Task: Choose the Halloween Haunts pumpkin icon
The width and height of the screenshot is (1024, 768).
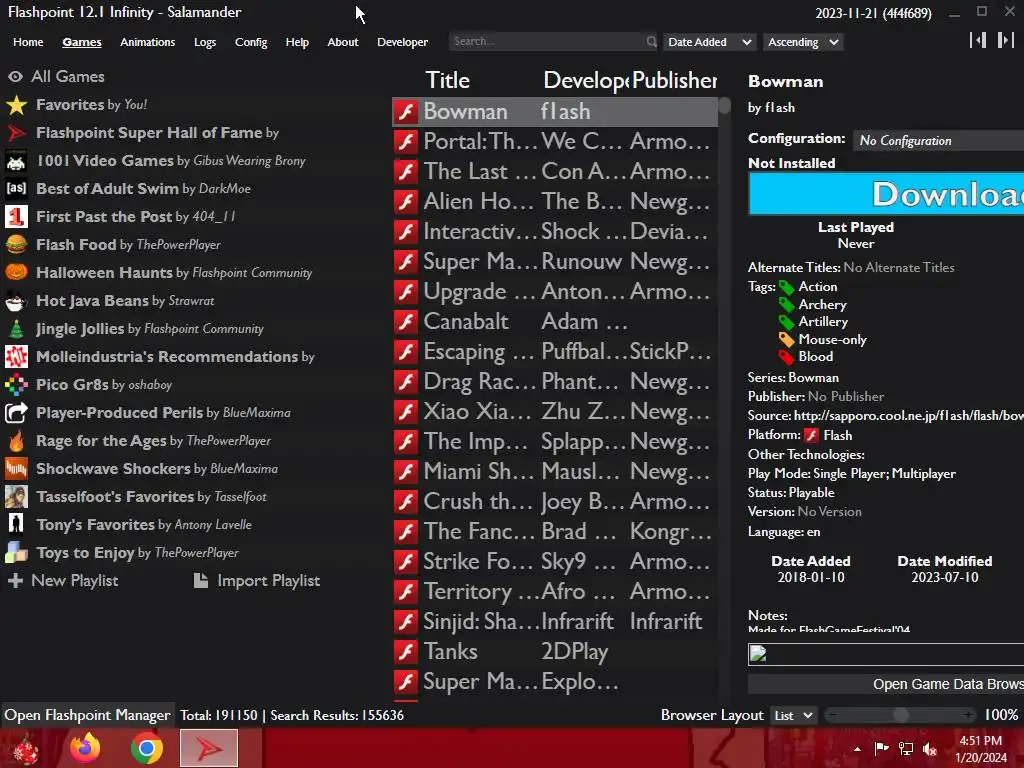Action: (16, 272)
